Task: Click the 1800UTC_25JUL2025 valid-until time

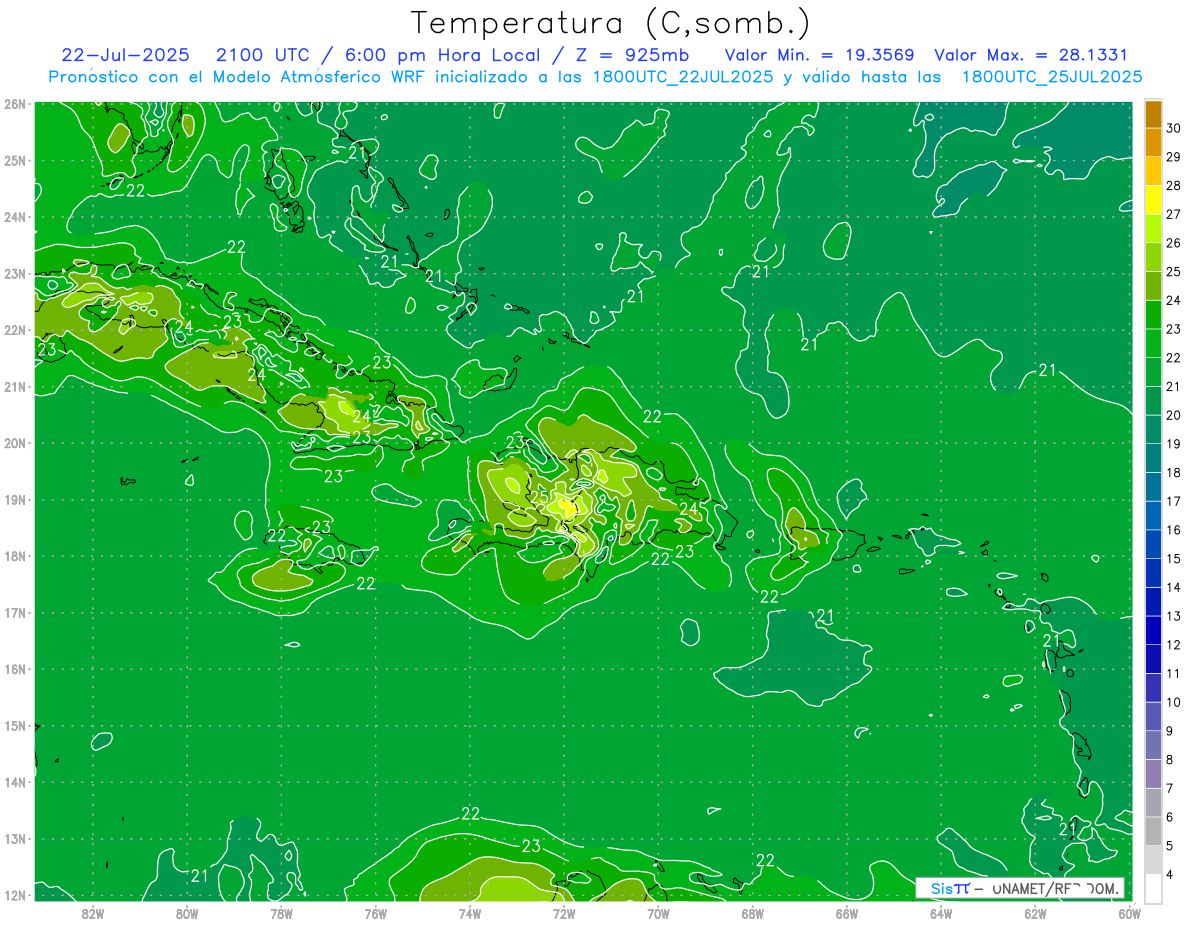Action: [x=1052, y=77]
